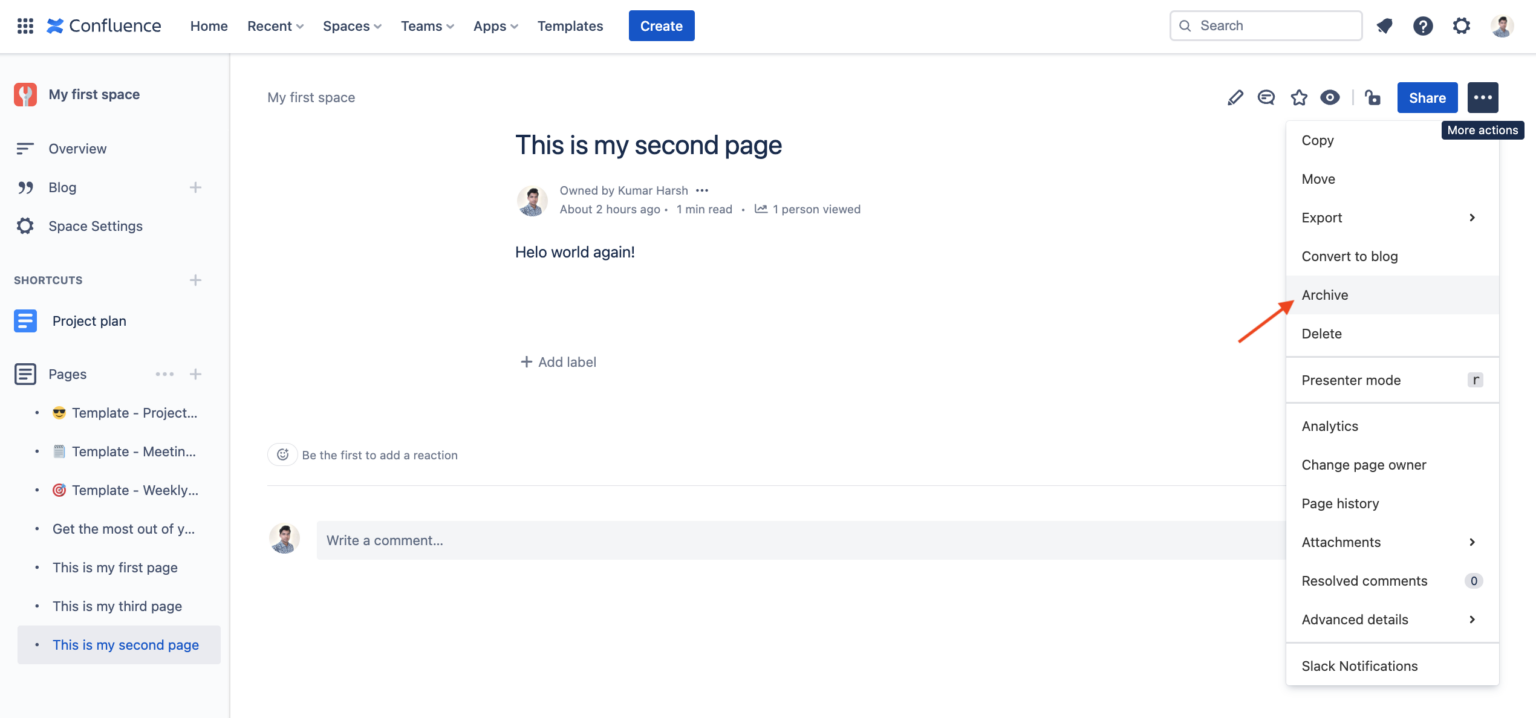
Task: Click your profile avatar in the top right
Action: click(x=1502, y=25)
